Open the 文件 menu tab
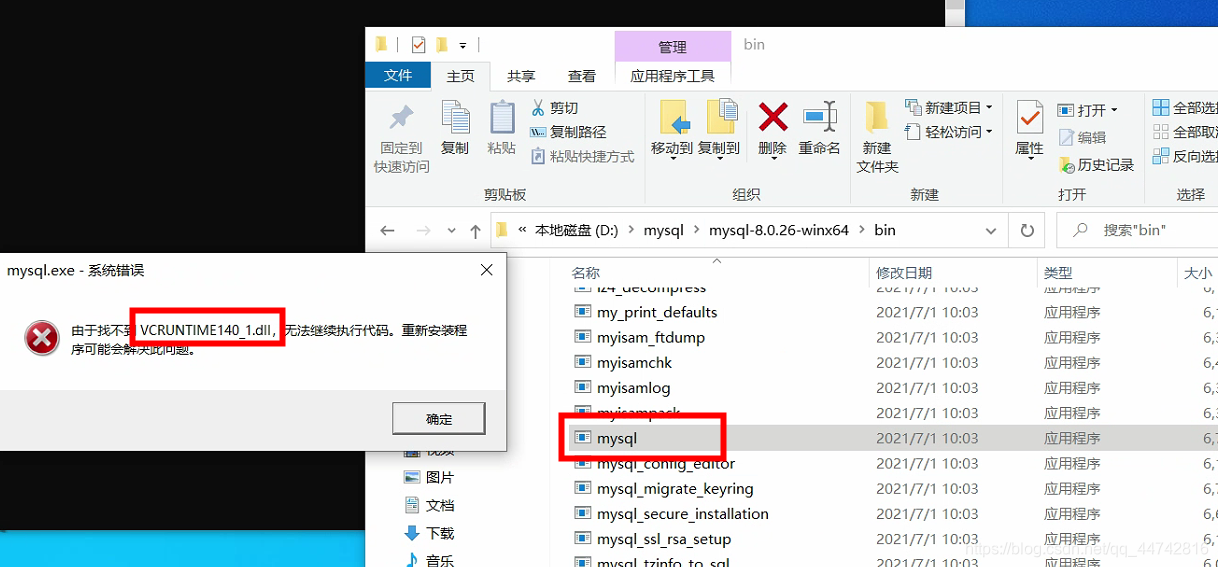1218x567 pixels. coord(398,75)
